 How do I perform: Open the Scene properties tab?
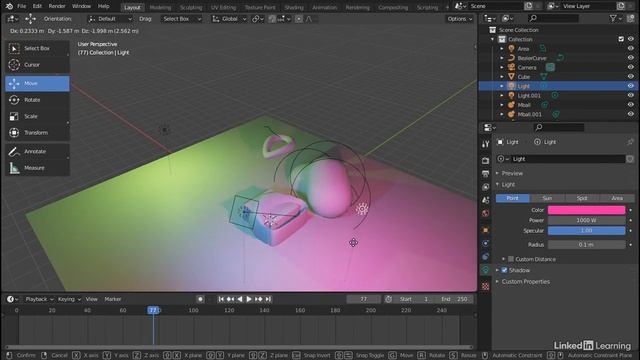pyautogui.click(x=485, y=200)
